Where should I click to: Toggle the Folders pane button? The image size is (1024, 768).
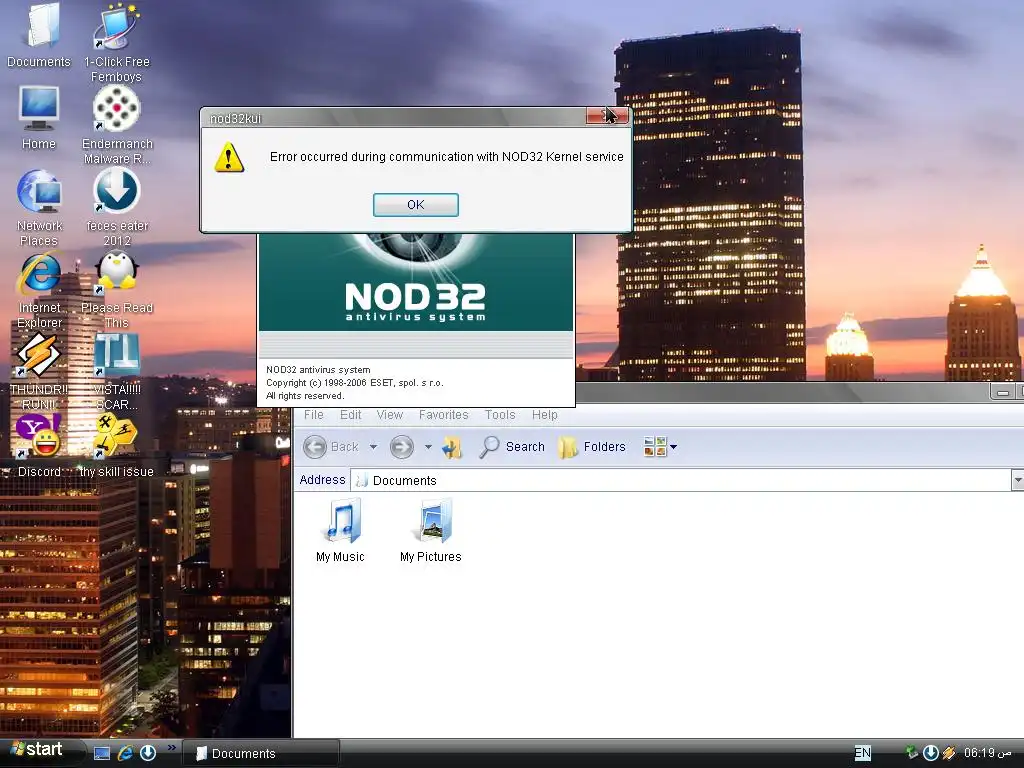tap(592, 447)
